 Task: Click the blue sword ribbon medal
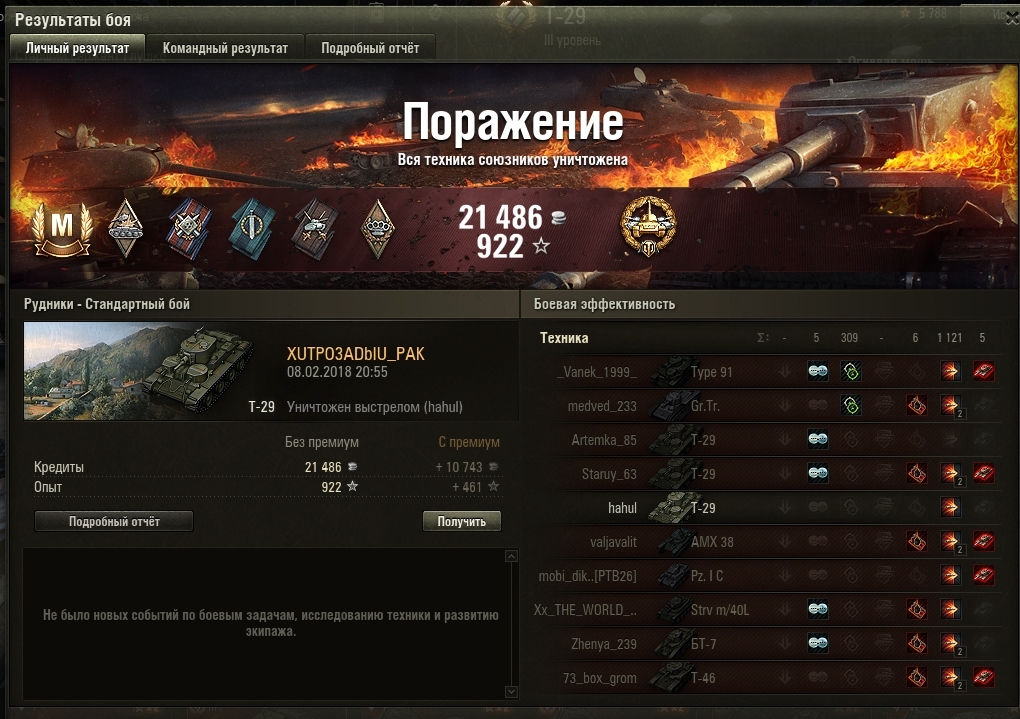pos(252,229)
